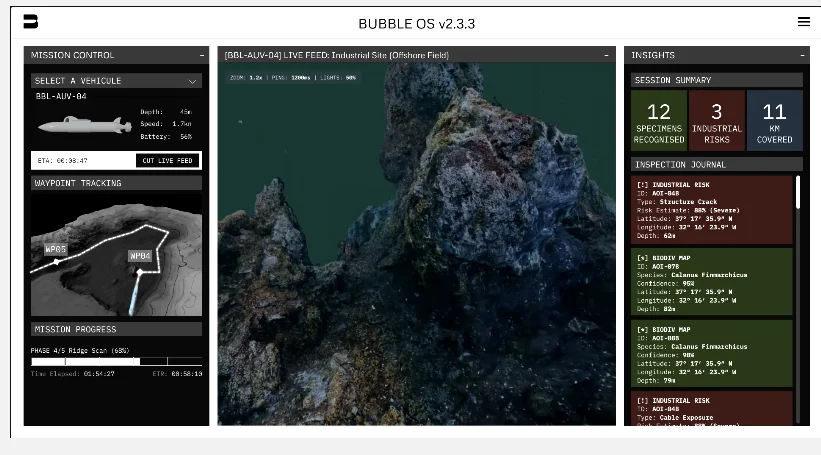This screenshot has height=455, width=821.
Task: Select the Structure Crack industrial risk entry
Action: coord(712,210)
